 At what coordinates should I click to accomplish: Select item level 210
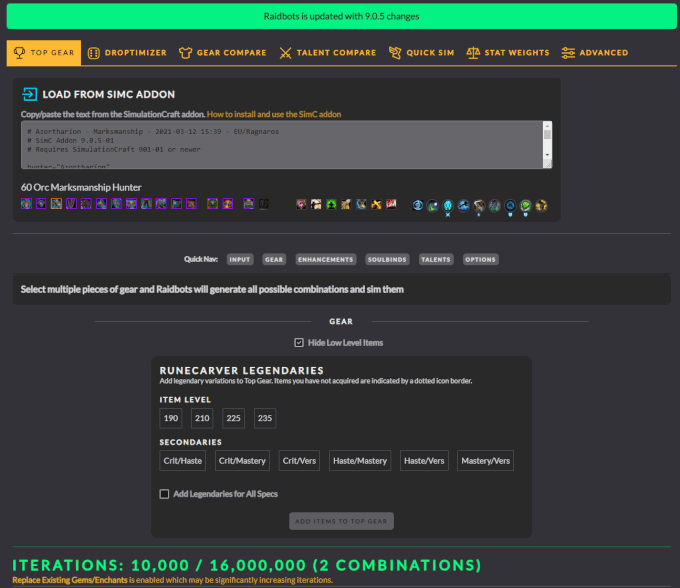pos(202,418)
